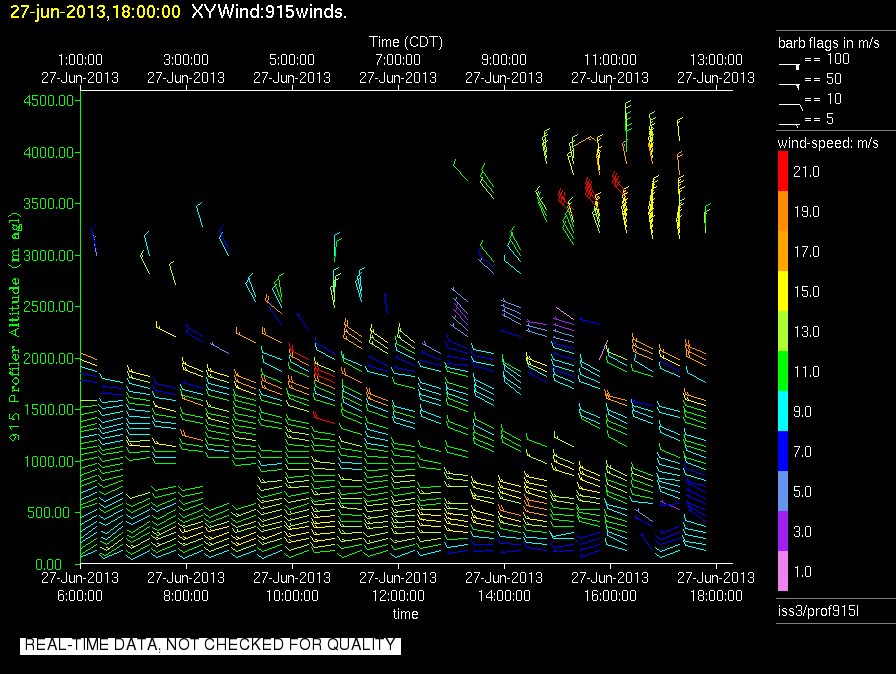Click the yellow-green 13.0 m/s color band
The height and width of the screenshot is (674, 896).
783,331
